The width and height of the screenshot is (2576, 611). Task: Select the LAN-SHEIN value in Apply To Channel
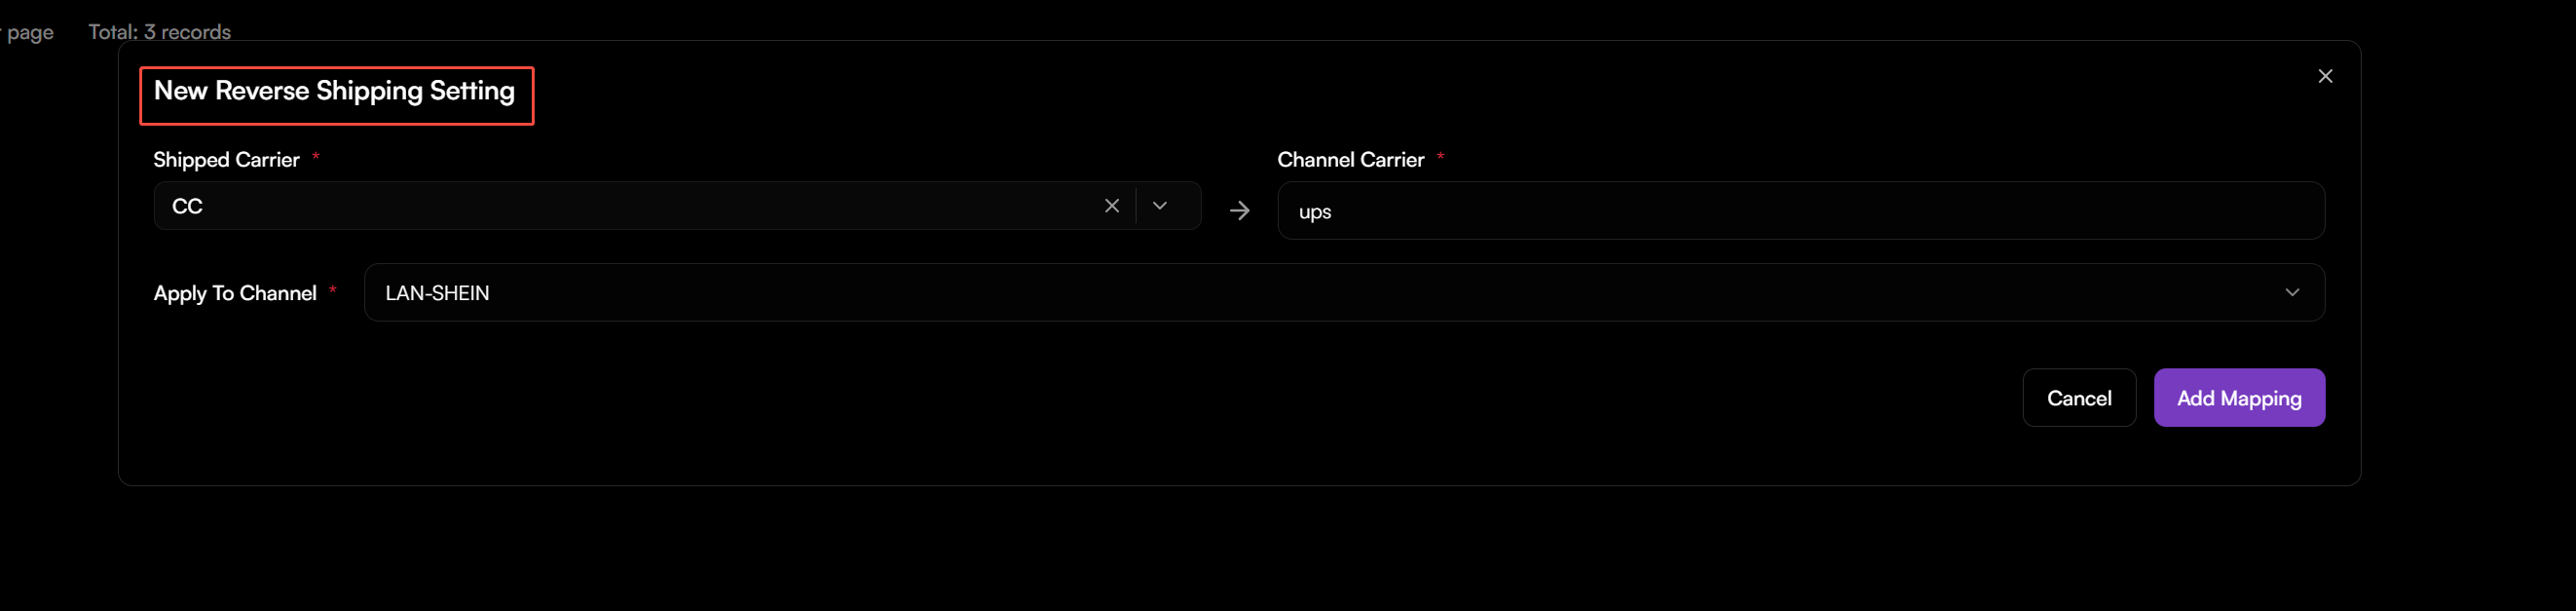pos(437,292)
